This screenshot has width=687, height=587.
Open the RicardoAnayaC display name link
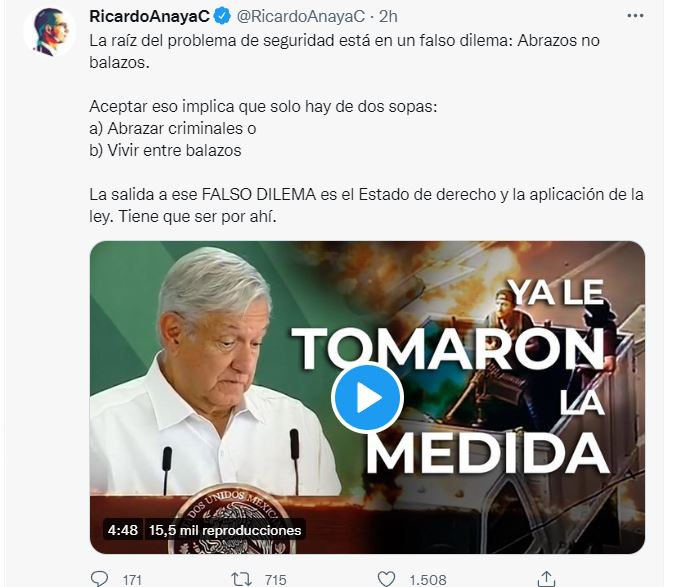click(x=149, y=17)
